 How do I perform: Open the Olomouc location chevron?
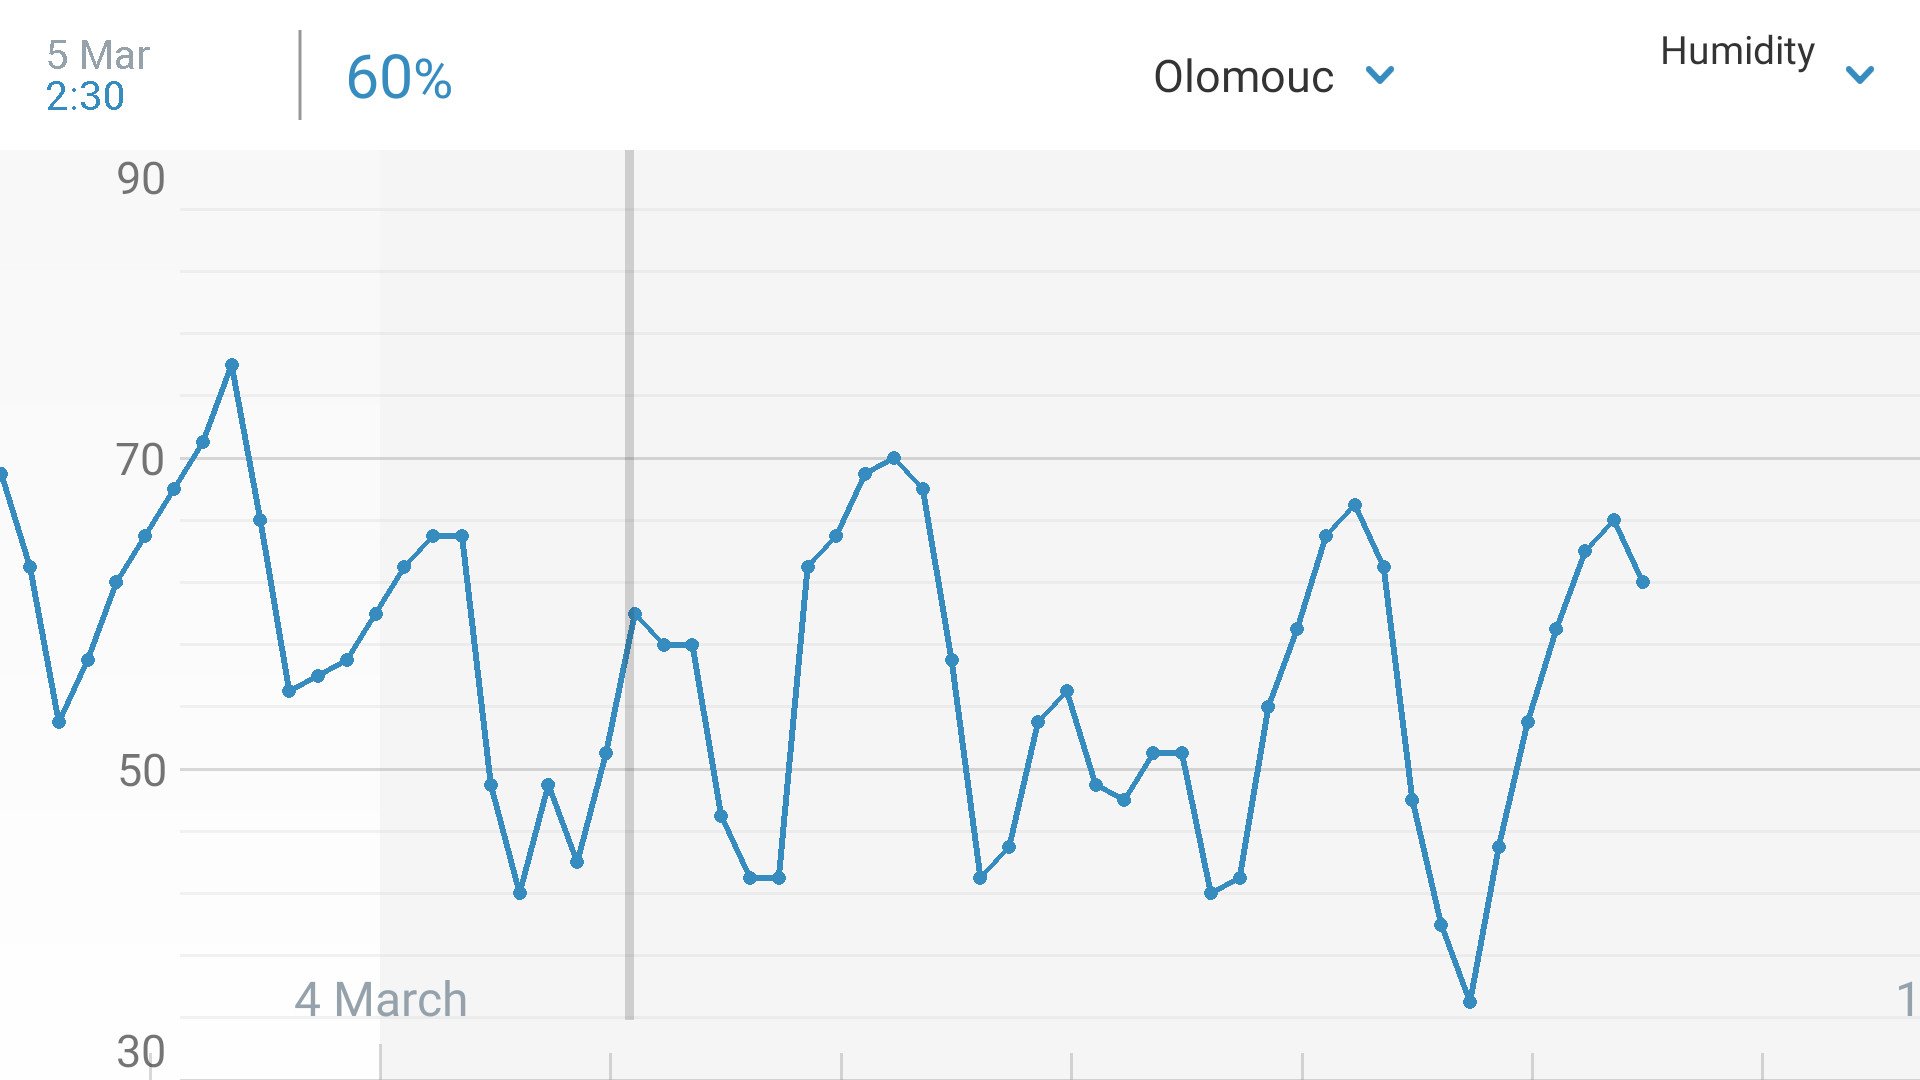click(1380, 75)
